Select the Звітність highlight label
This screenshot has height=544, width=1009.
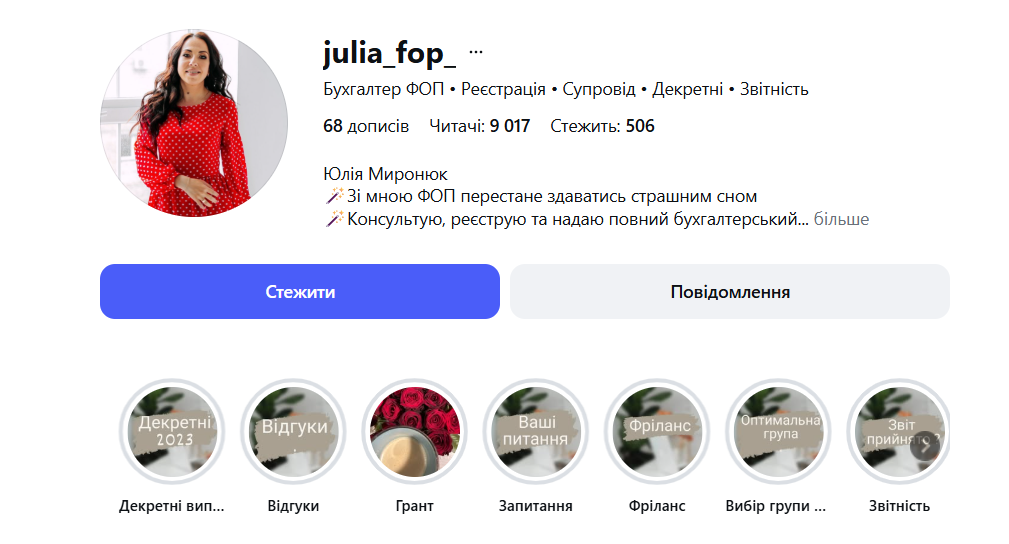(899, 506)
